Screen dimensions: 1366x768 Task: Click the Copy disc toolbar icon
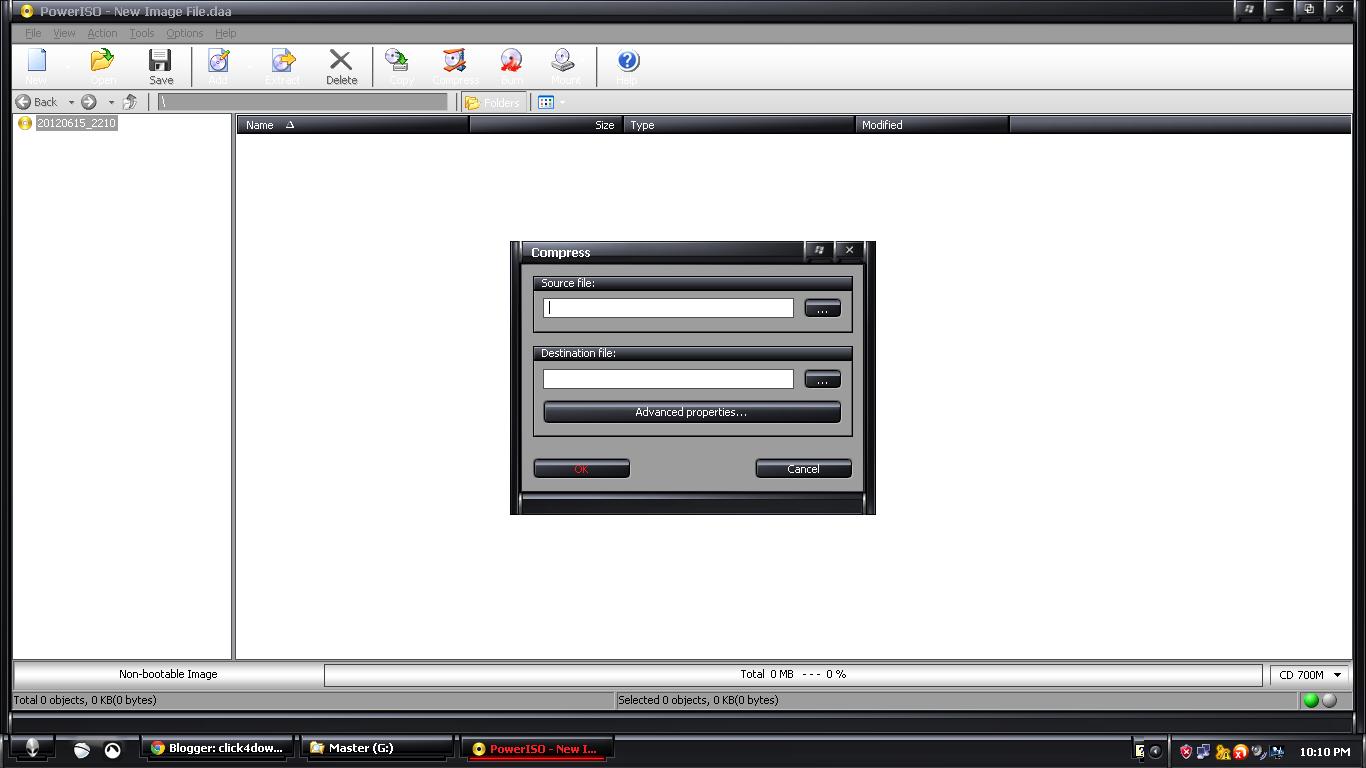coord(400,67)
